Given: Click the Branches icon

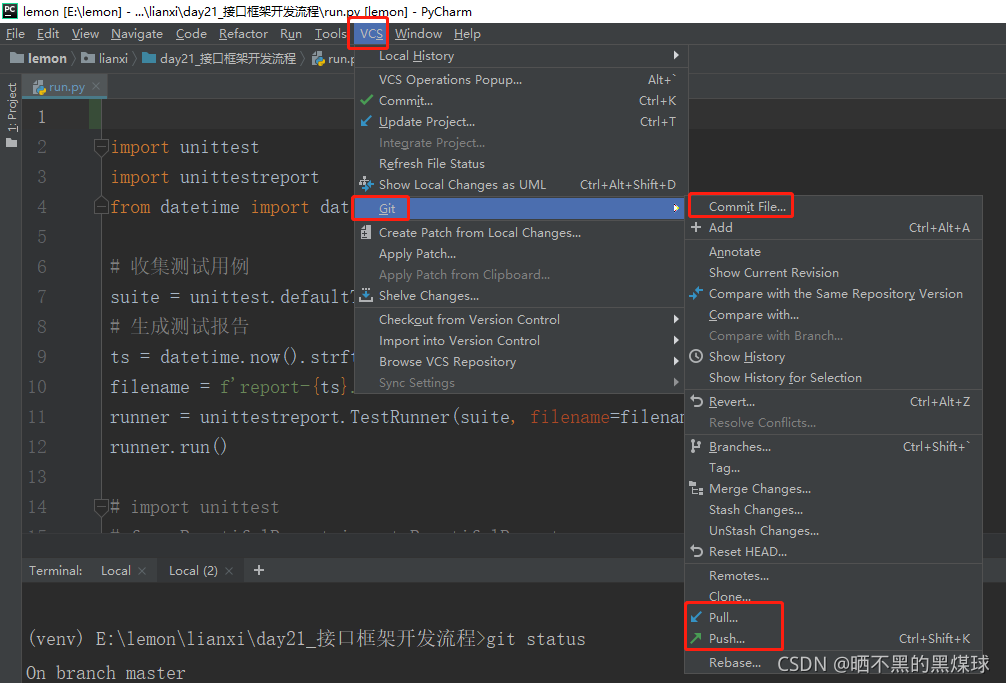Looking at the screenshot, I should coord(696,446).
